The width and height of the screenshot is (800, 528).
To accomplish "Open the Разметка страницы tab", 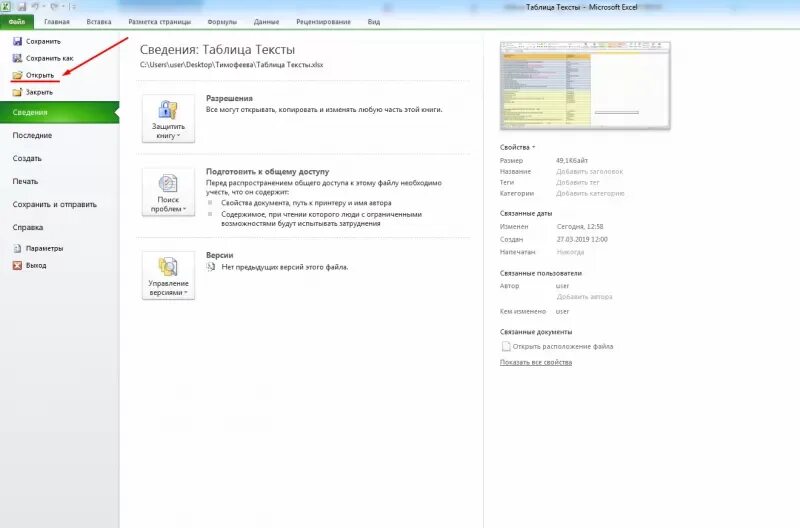I will pos(159,22).
